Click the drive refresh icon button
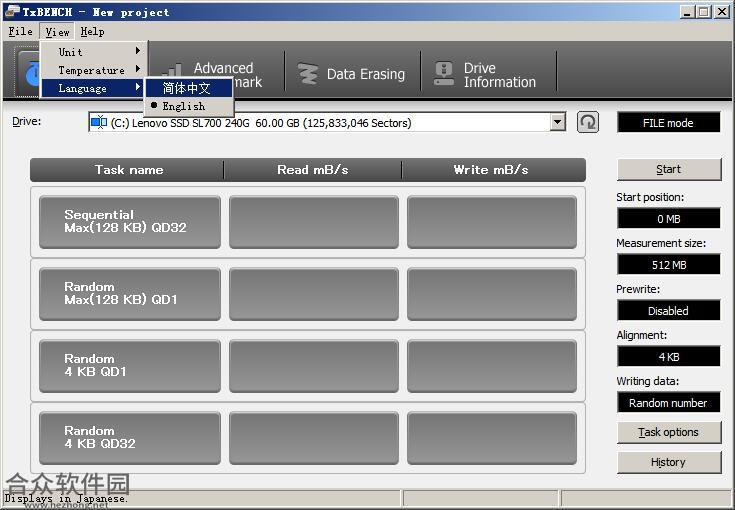 587,122
